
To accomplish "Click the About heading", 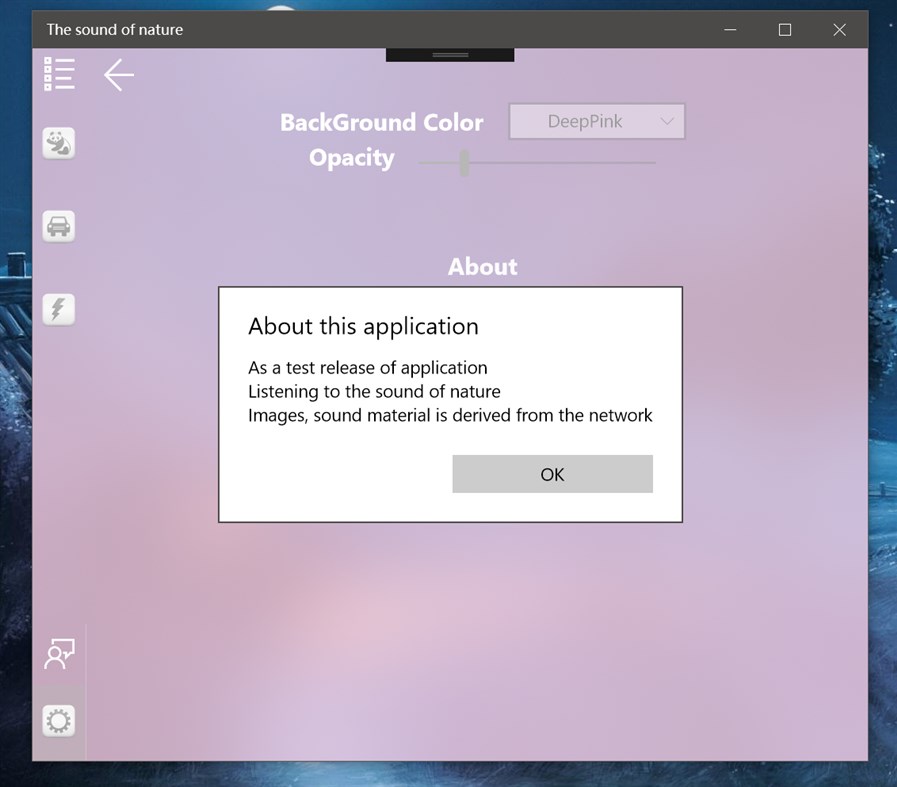I will [482, 267].
